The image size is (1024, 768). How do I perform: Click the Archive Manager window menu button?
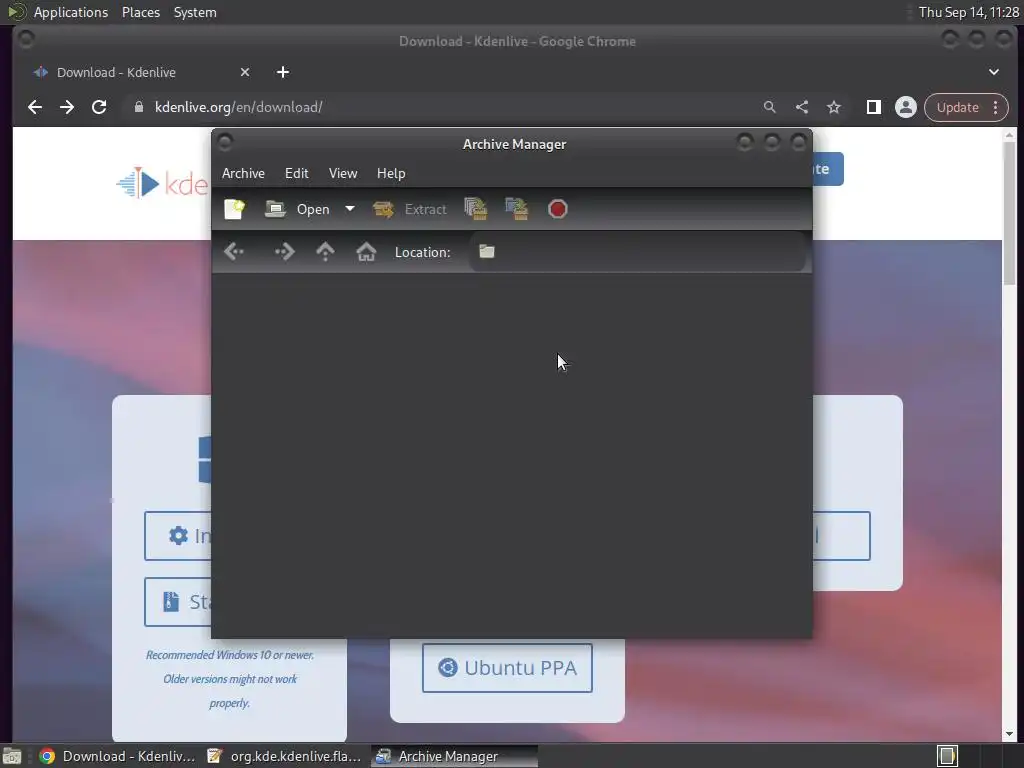pos(225,142)
